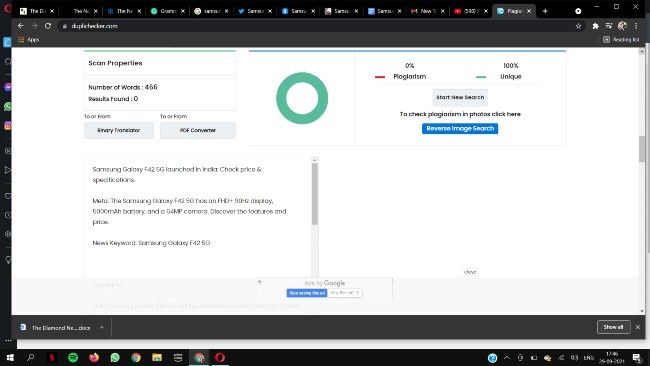Image resolution: width=650 pixels, height=366 pixels.
Task: Open Chrome's three-dot menu
Action: [636, 26]
